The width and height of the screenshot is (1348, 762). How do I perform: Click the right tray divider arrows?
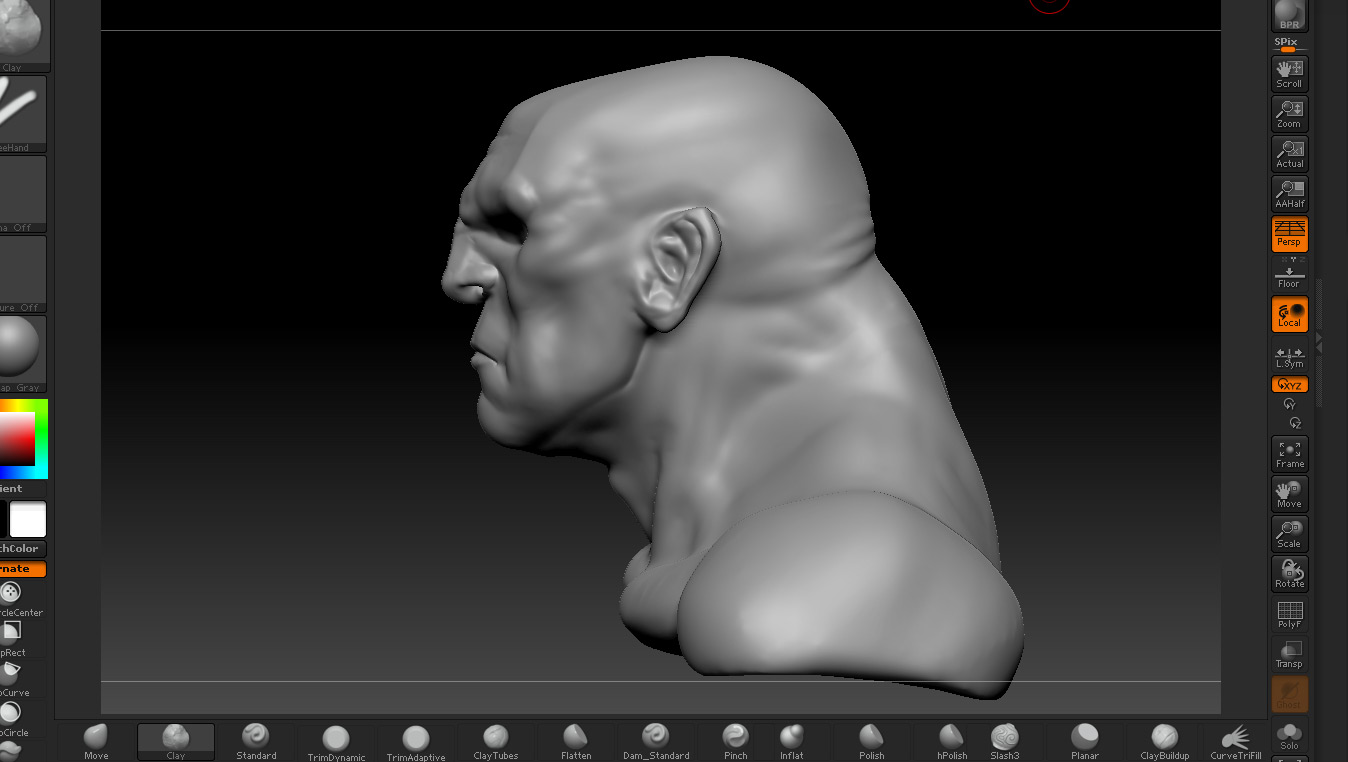(x=1319, y=343)
